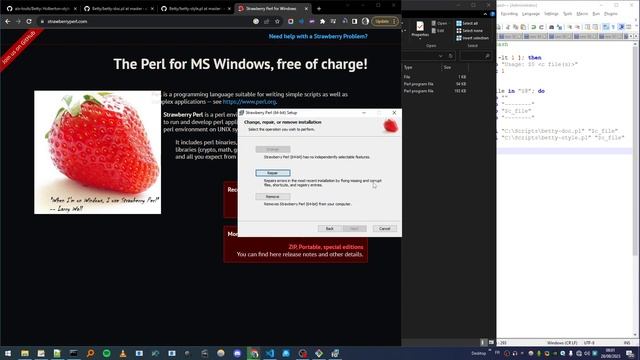Open ZIP, Portable, special editions link
640x360 pixels.
coord(326,247)
